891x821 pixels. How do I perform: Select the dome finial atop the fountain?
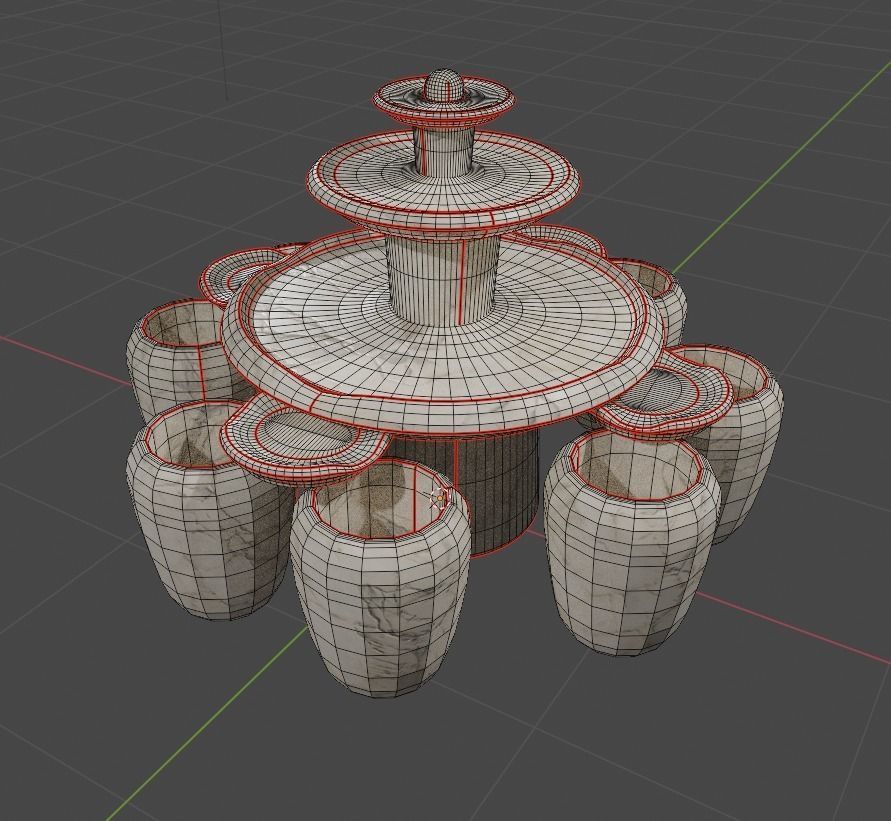(x=446, y=85)
